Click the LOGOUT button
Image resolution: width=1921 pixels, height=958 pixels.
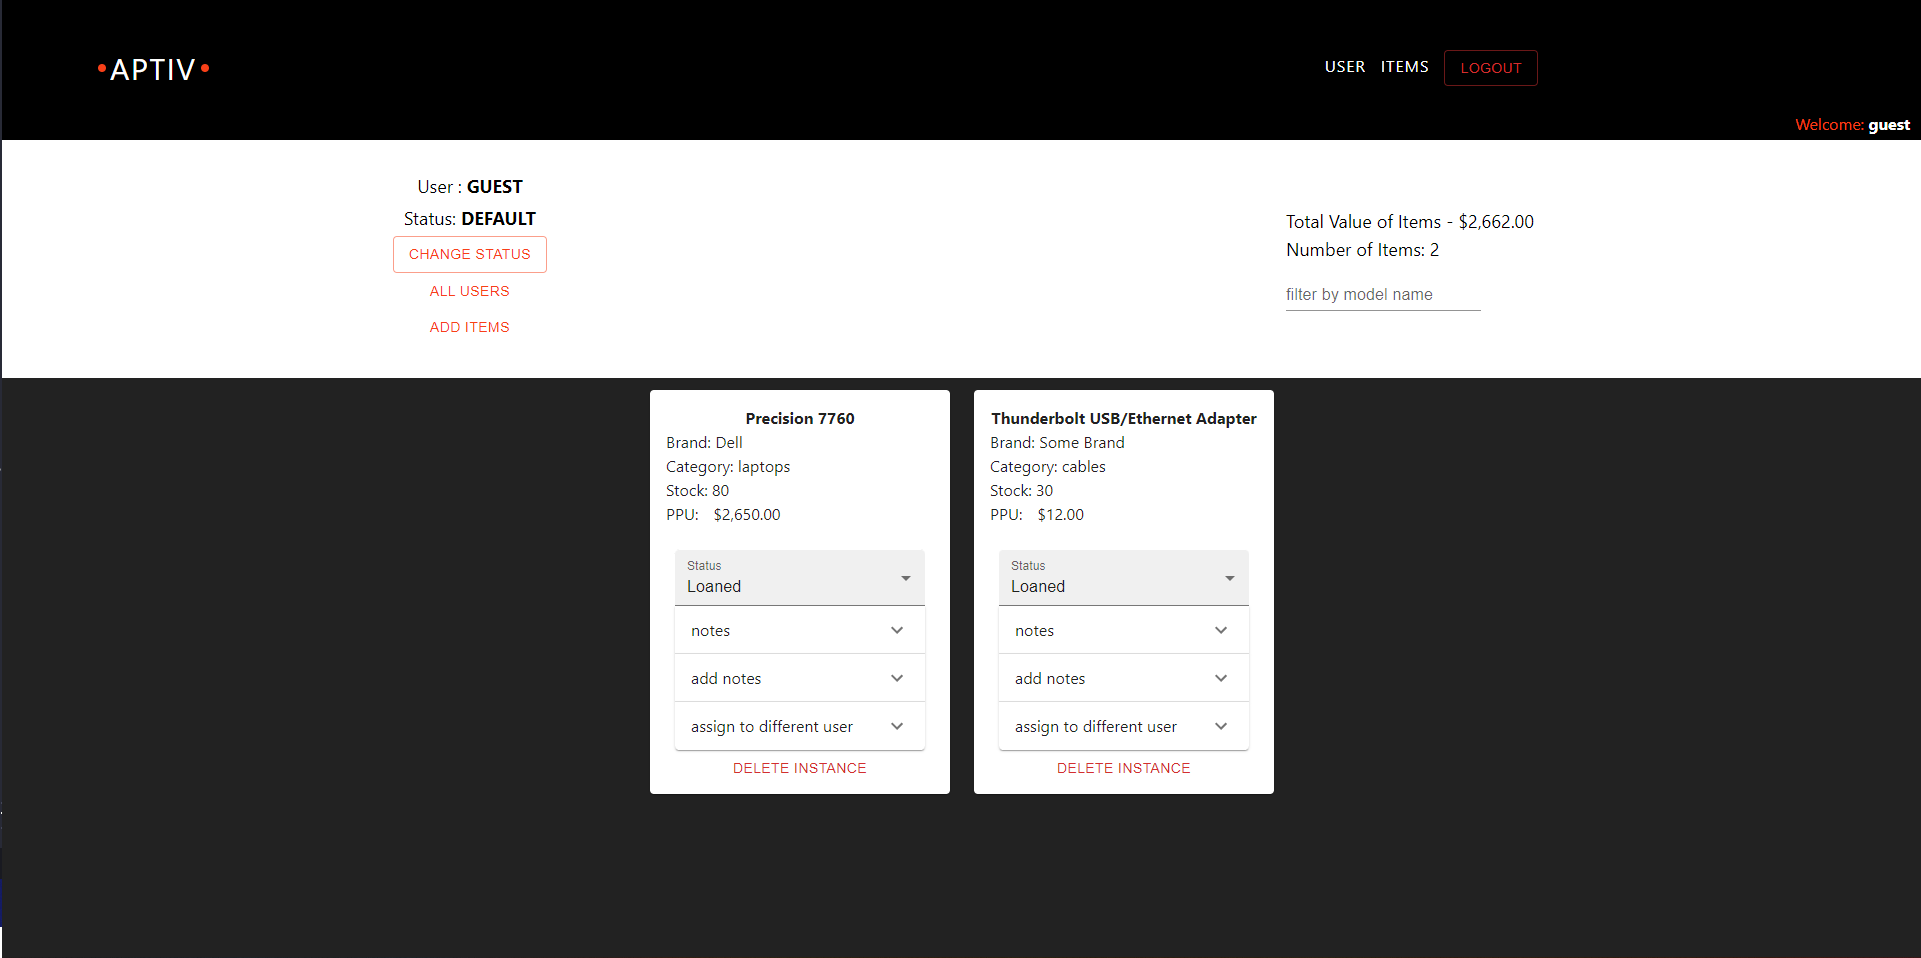pyautogui.click(x=1491, y=68)
